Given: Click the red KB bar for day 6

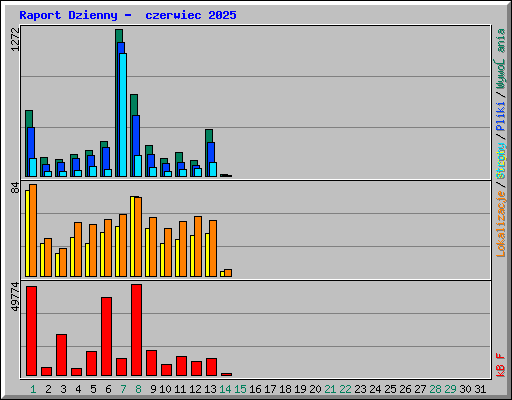Looking at the screenshot, I should [106, 337].
